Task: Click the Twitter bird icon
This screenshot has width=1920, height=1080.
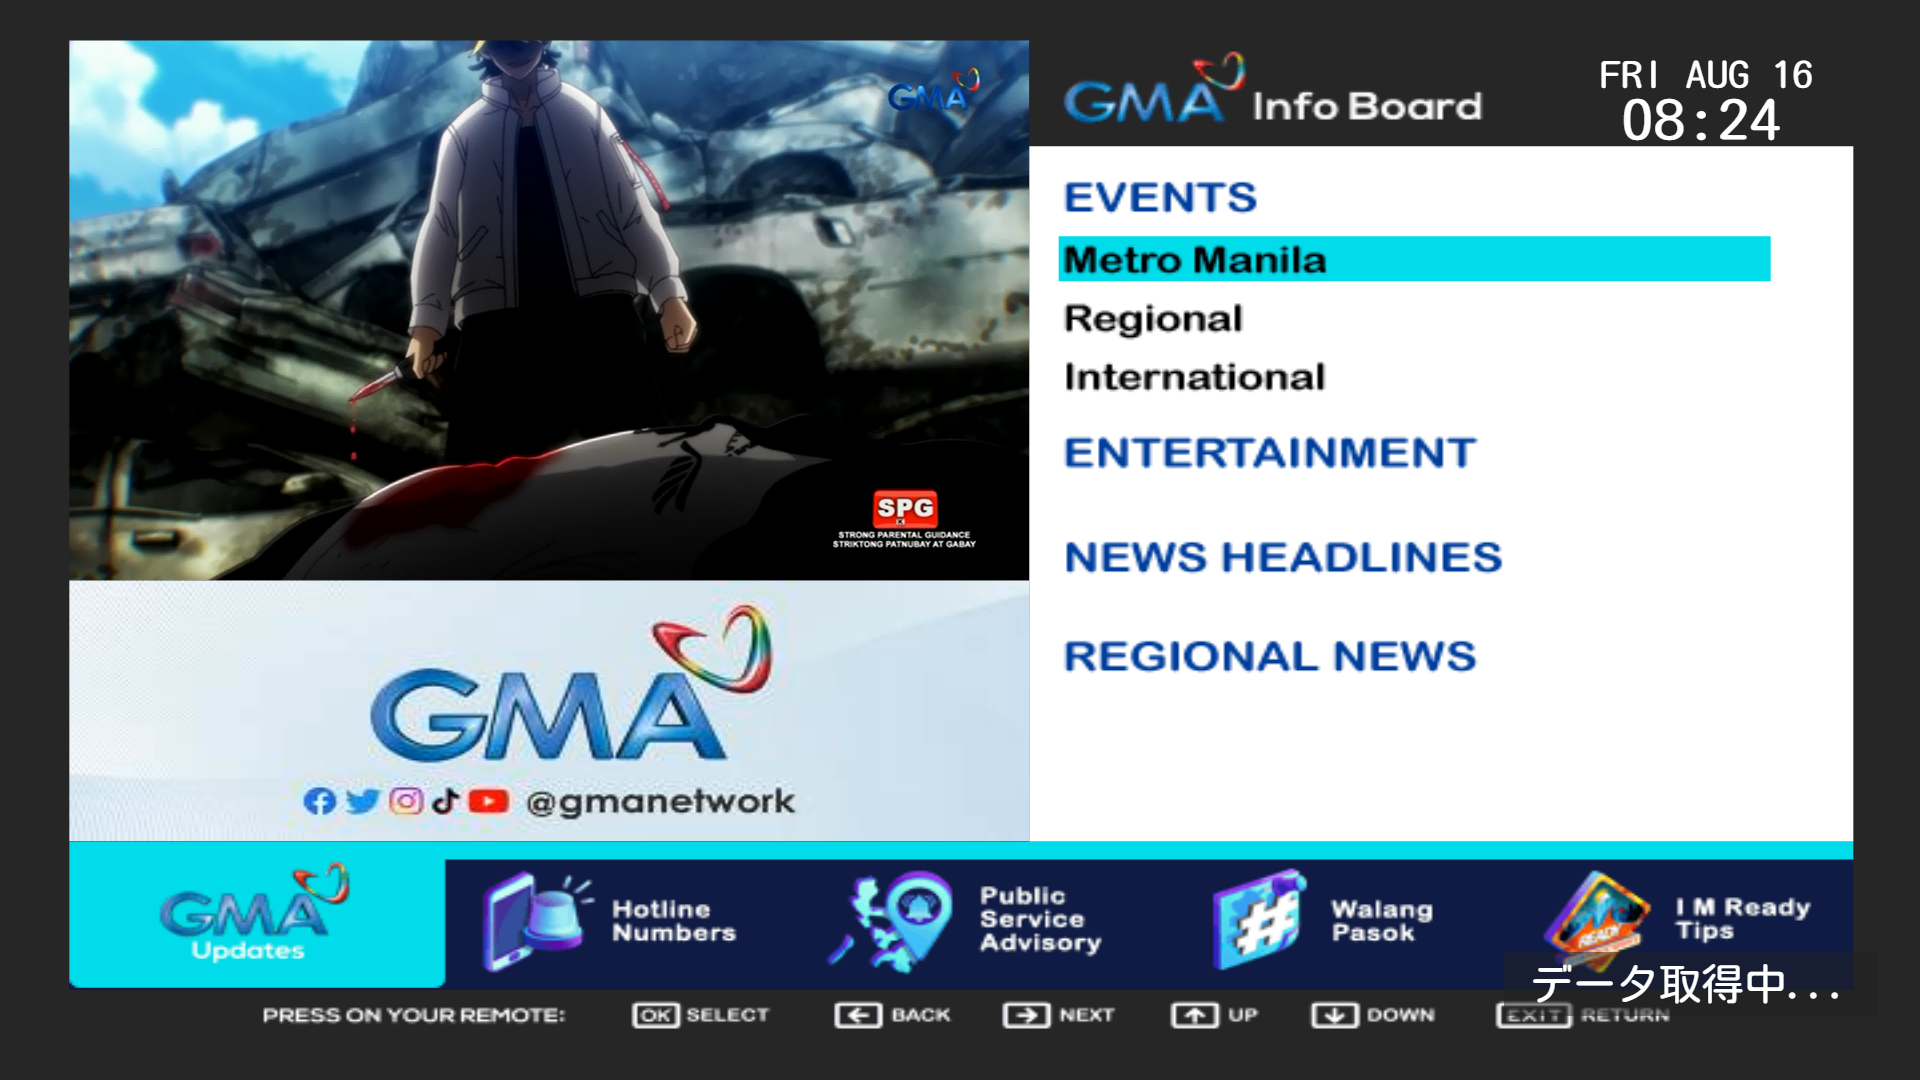Action: tap(362, 801)
